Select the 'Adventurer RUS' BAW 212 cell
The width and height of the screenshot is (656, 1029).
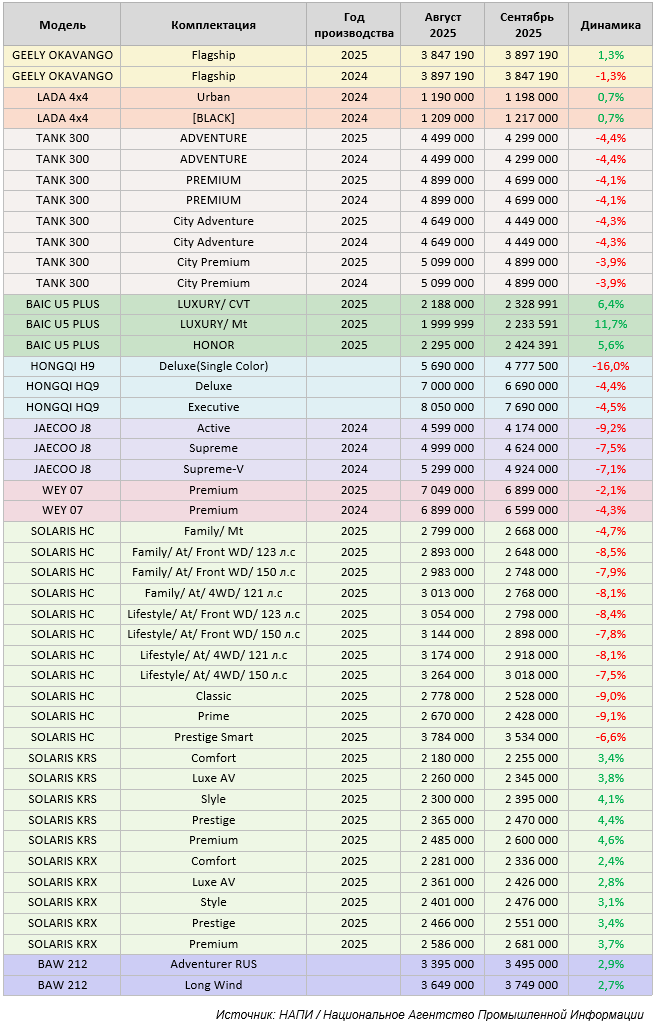pyautogui.click(x=213, y=964)
